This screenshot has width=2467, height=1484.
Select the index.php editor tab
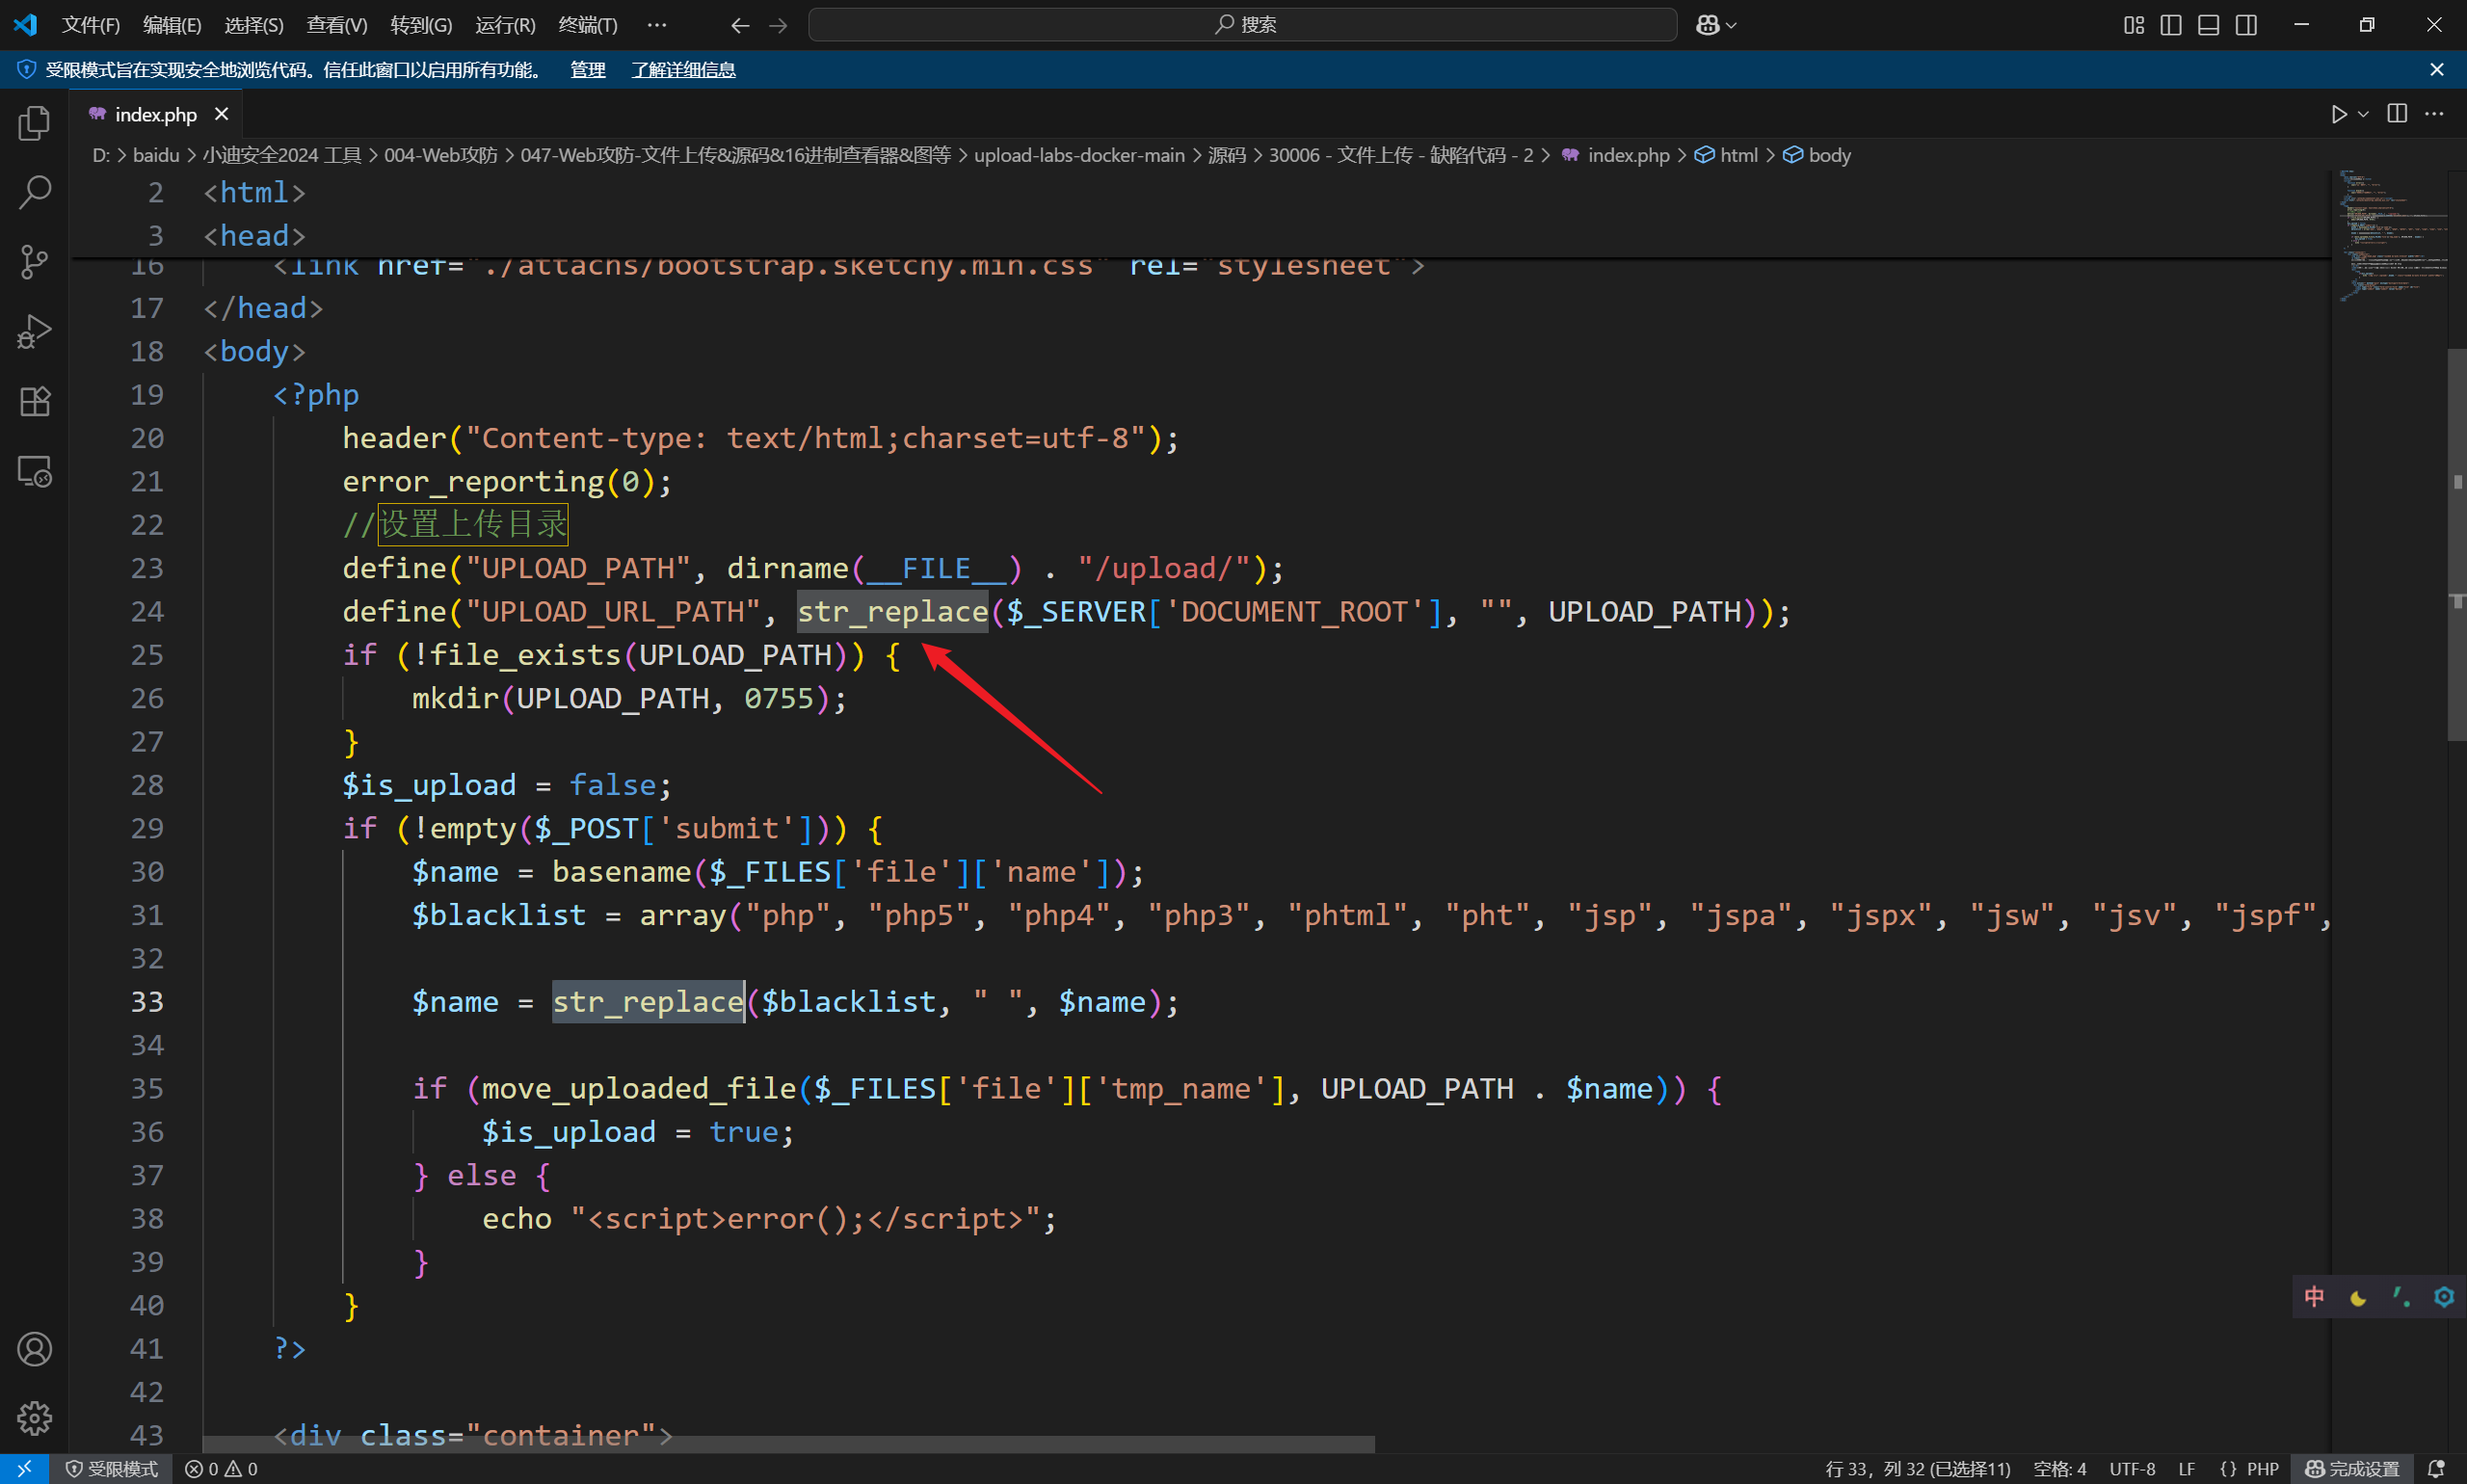point(155,114)
